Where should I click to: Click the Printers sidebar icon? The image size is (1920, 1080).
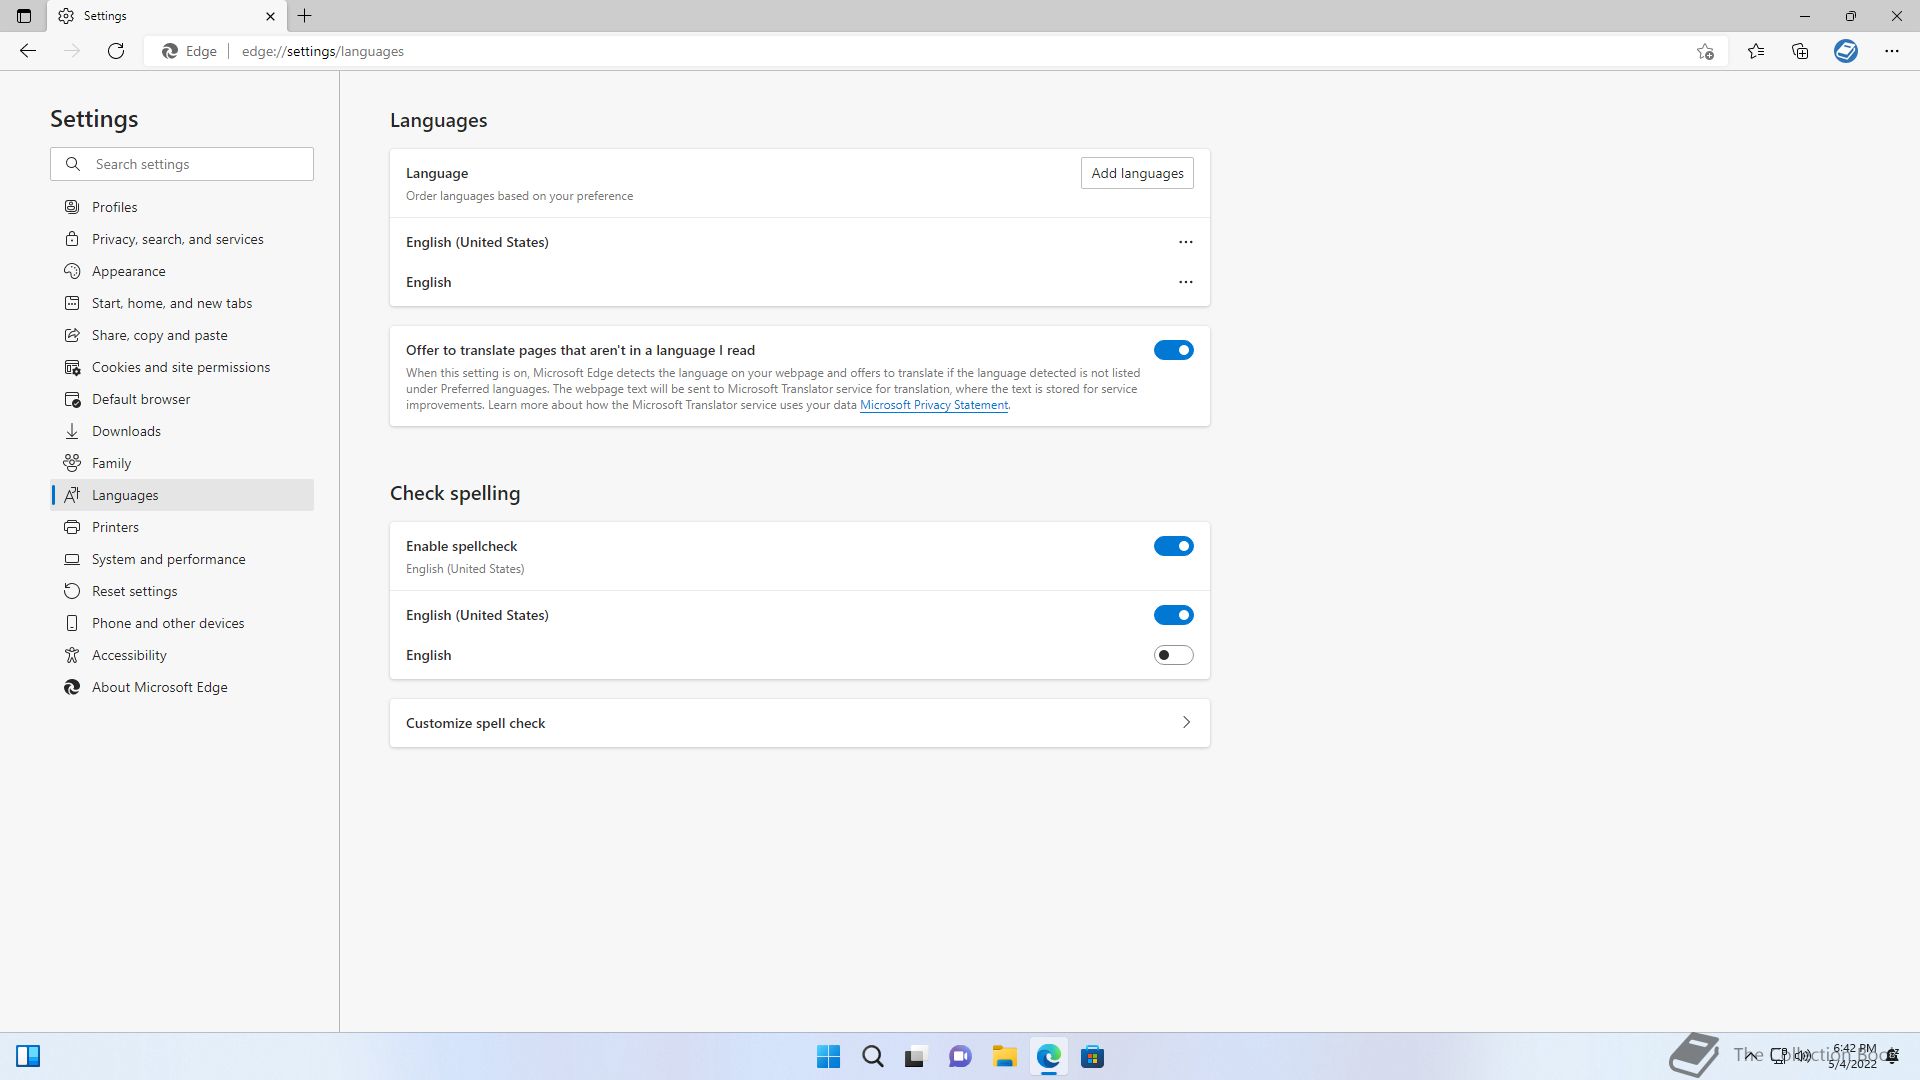point(72,527)
